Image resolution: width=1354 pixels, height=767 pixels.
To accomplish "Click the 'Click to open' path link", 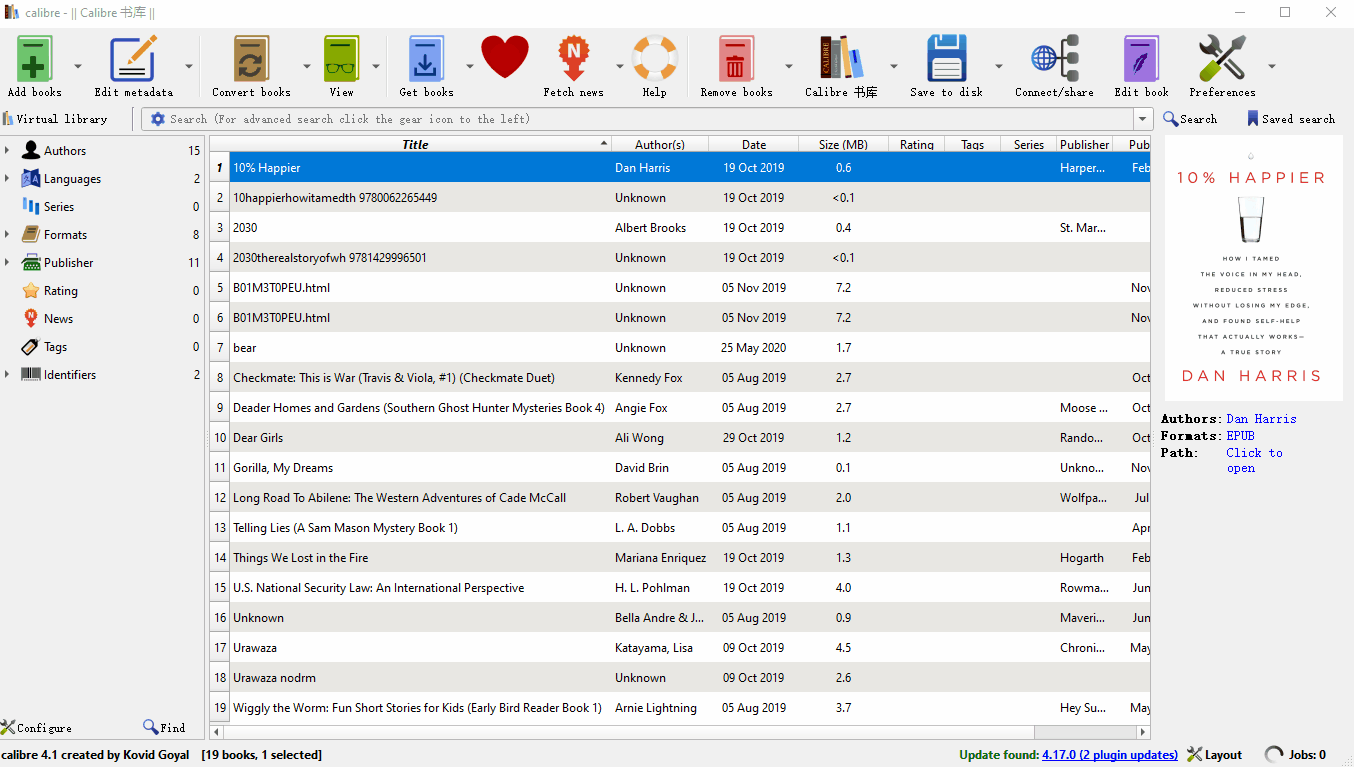I will tap(1254, 460).
